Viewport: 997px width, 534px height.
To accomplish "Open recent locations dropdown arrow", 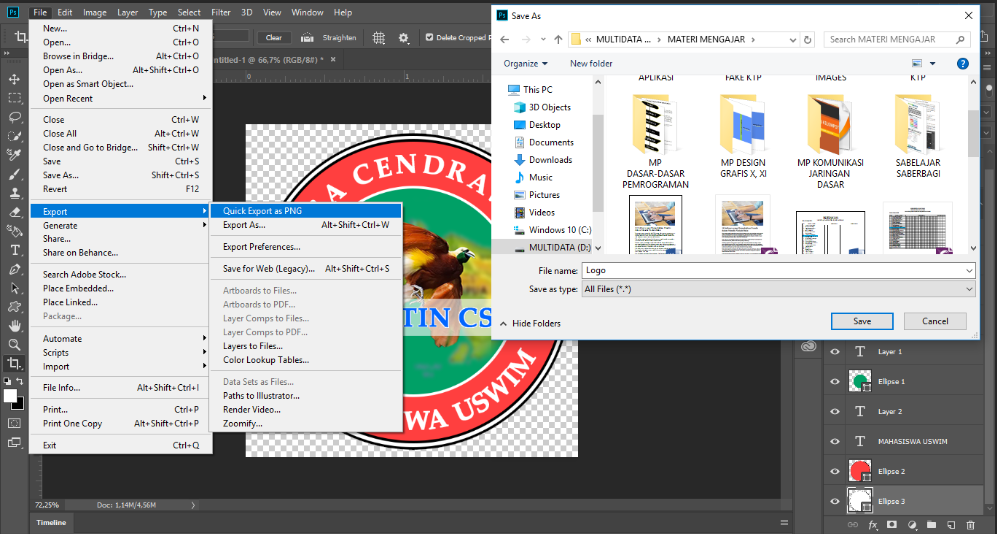I will point(543,39).
